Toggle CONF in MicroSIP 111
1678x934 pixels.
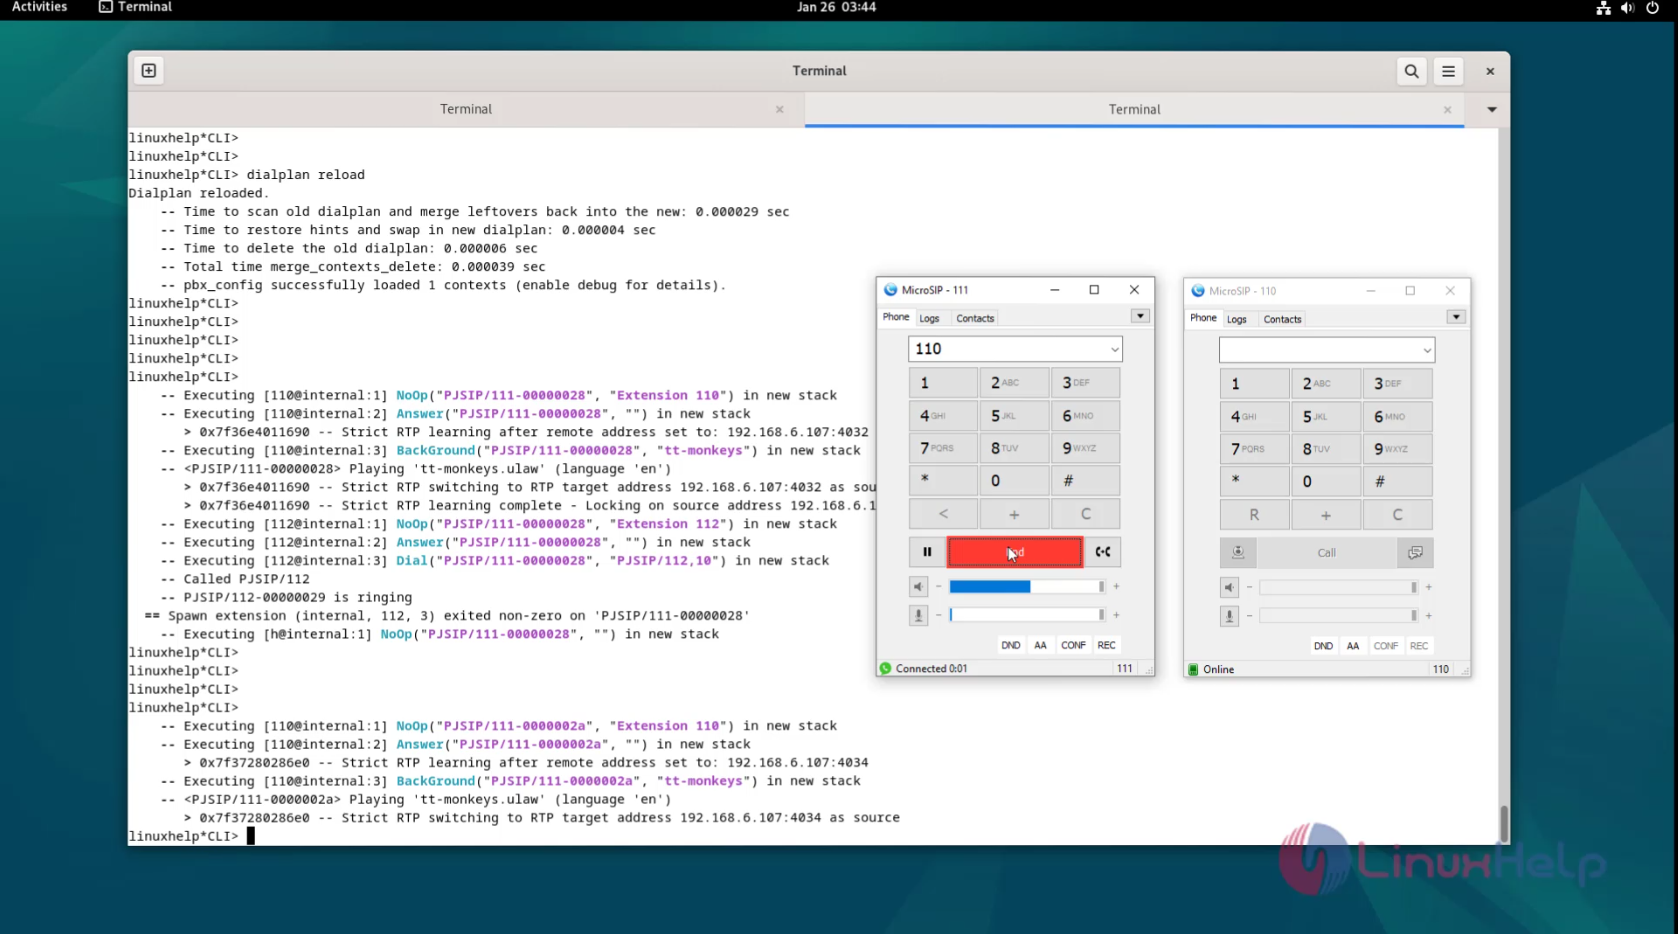click(1073, 646)
